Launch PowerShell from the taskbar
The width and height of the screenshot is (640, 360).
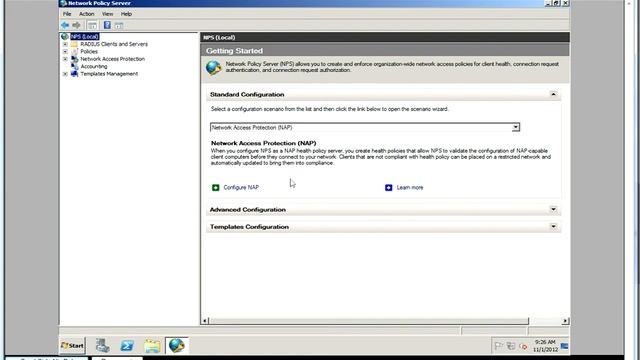pos(127,346)
